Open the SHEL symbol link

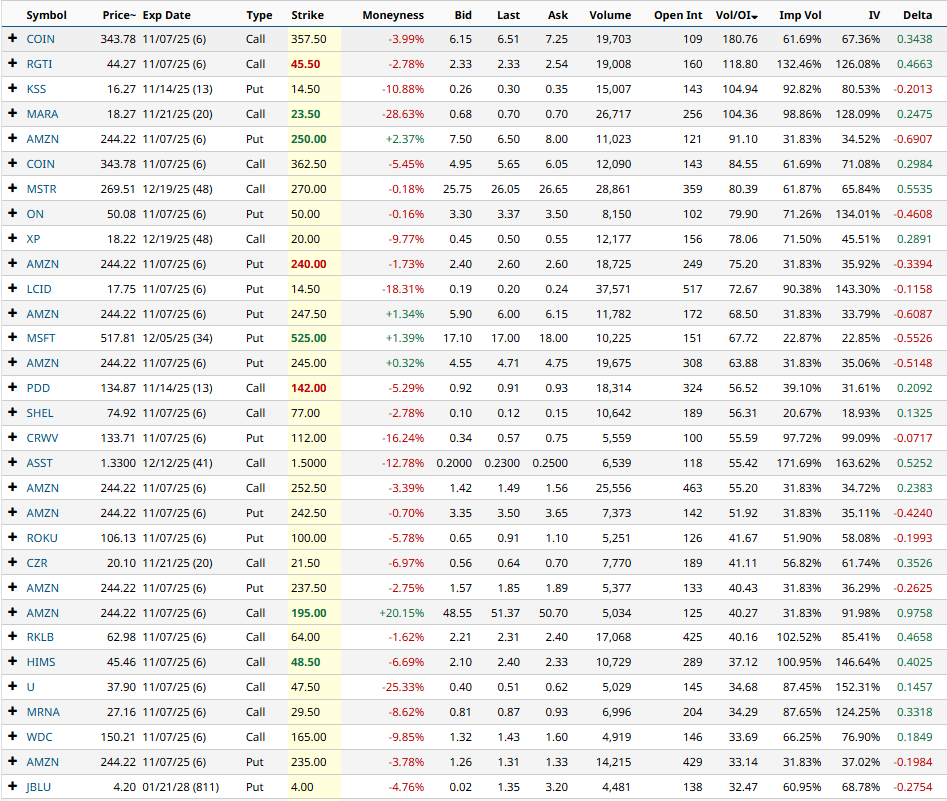(x=40, y=413)
